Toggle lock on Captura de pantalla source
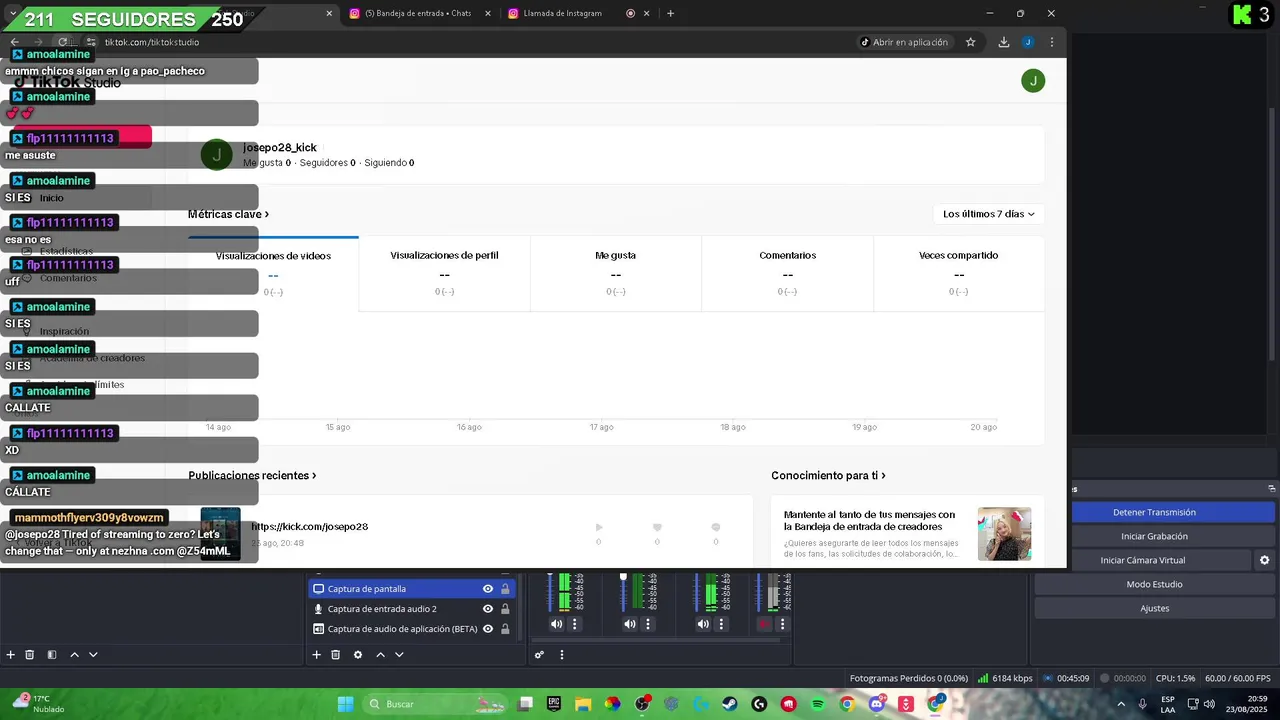 point(505,589)
